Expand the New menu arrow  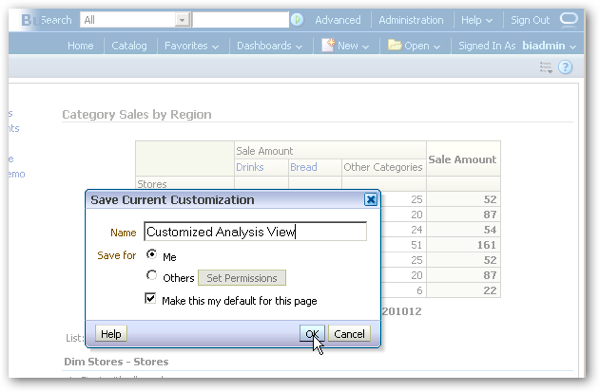tap(365, 47)
